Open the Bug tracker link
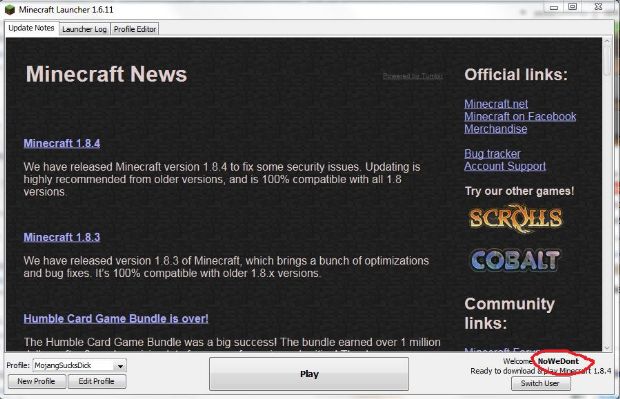 tap(492, 153)
